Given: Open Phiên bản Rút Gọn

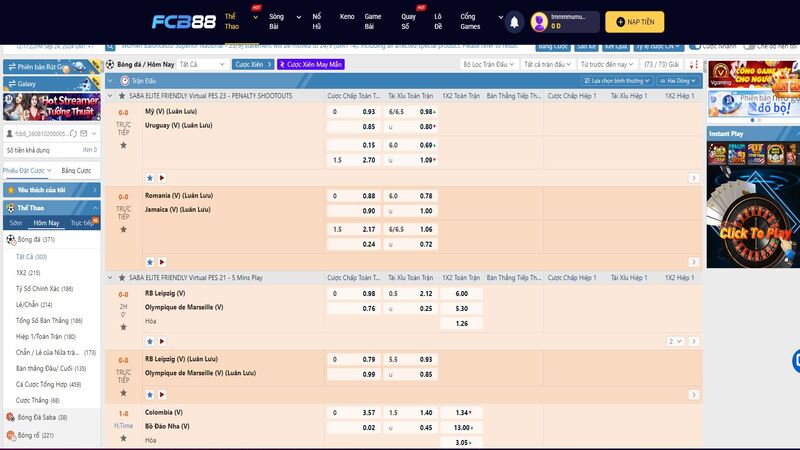Looking at the screenshot, I should [52, 67].
